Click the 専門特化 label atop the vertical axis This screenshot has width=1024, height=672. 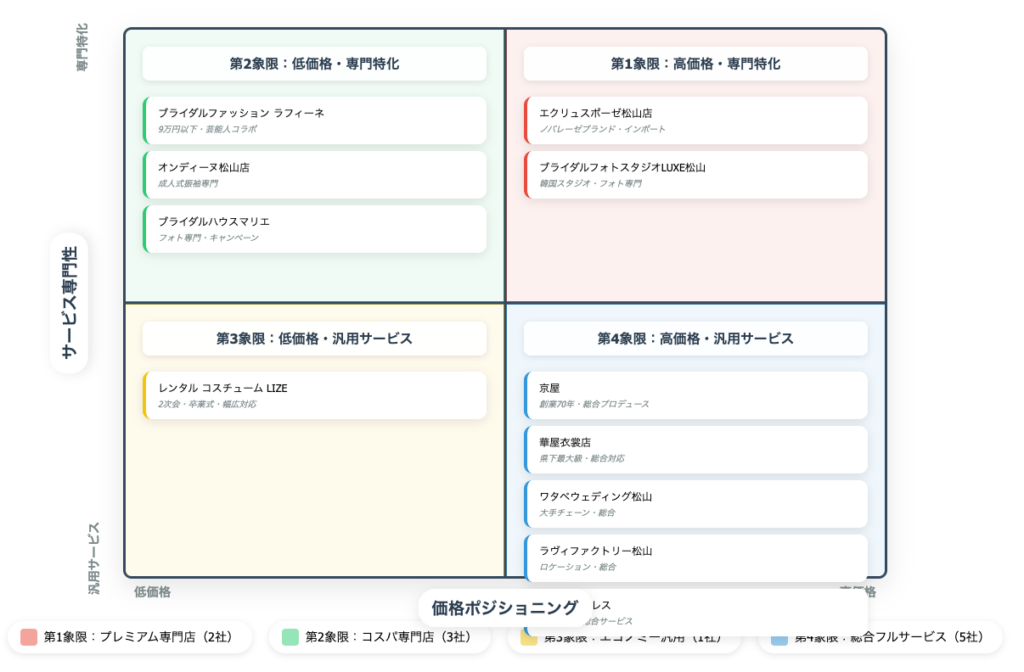pyautogui.click(x=82, y=47)
